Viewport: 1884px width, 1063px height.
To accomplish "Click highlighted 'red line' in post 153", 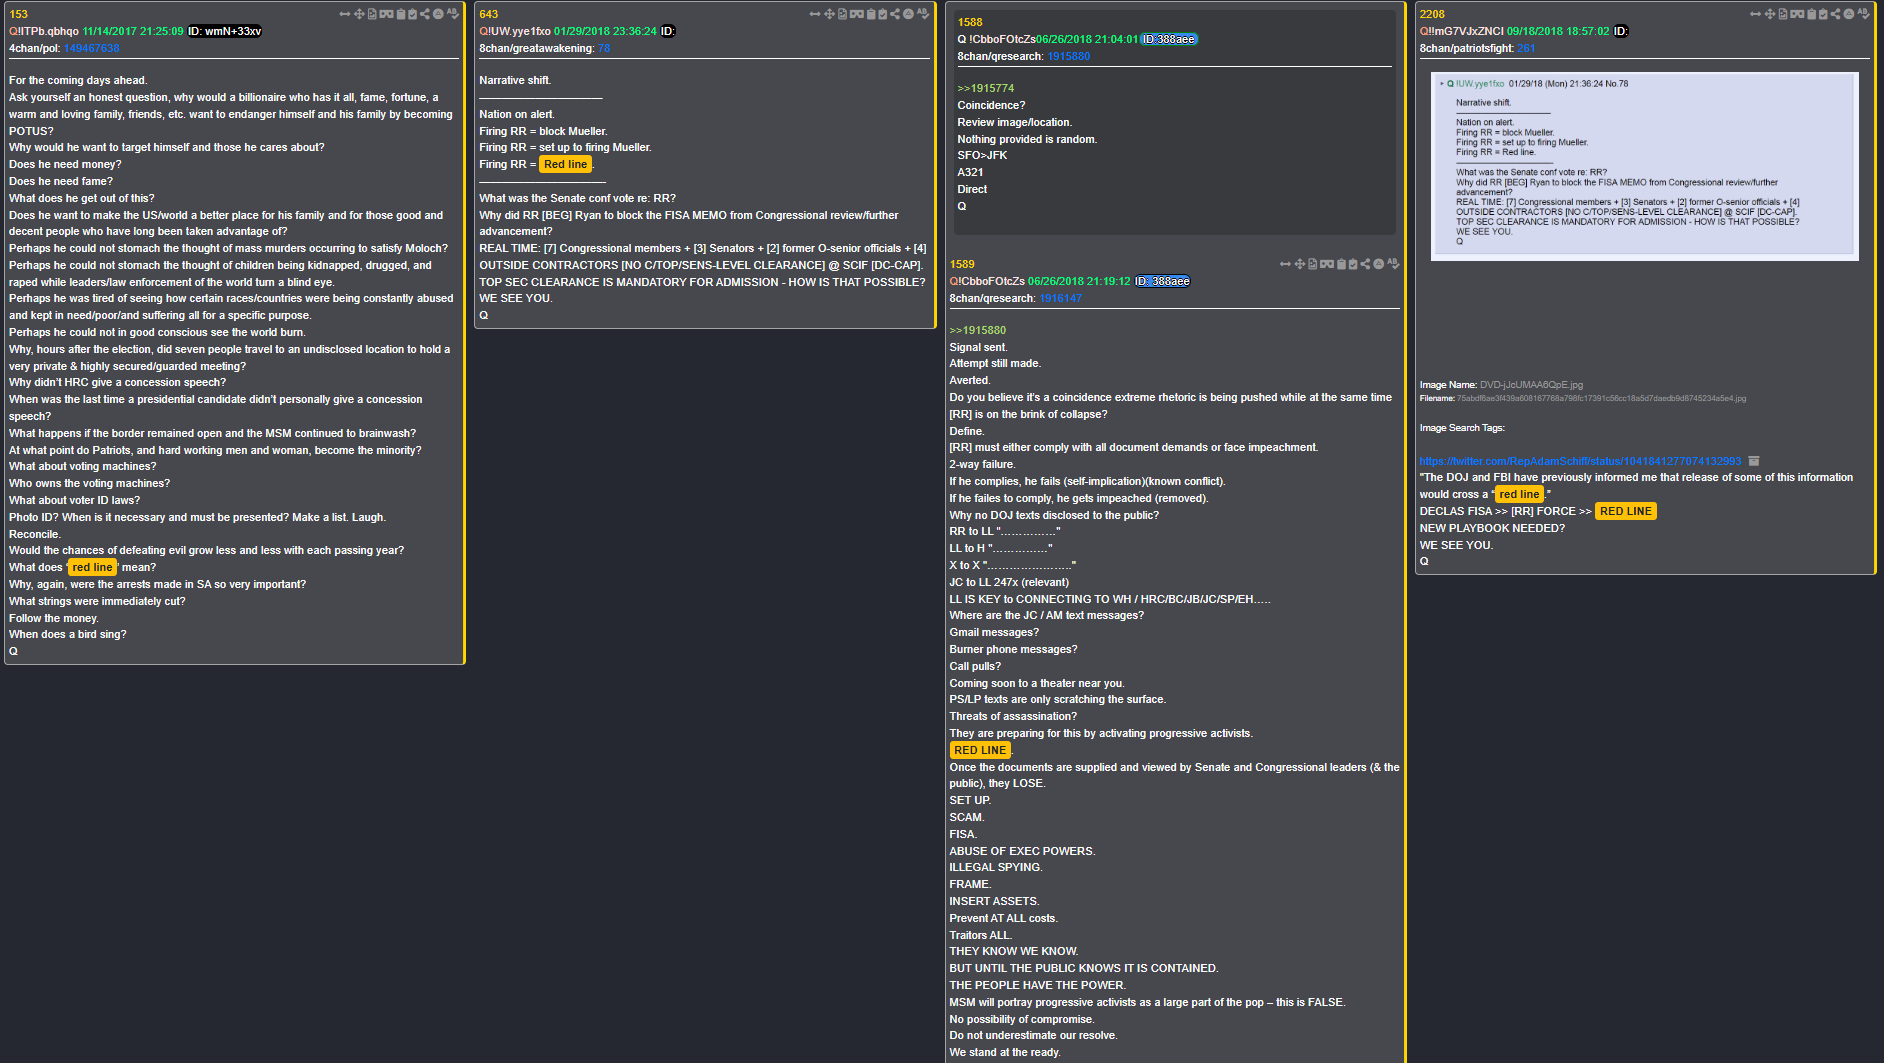I will pyautogui.click(x=92, y=567).
